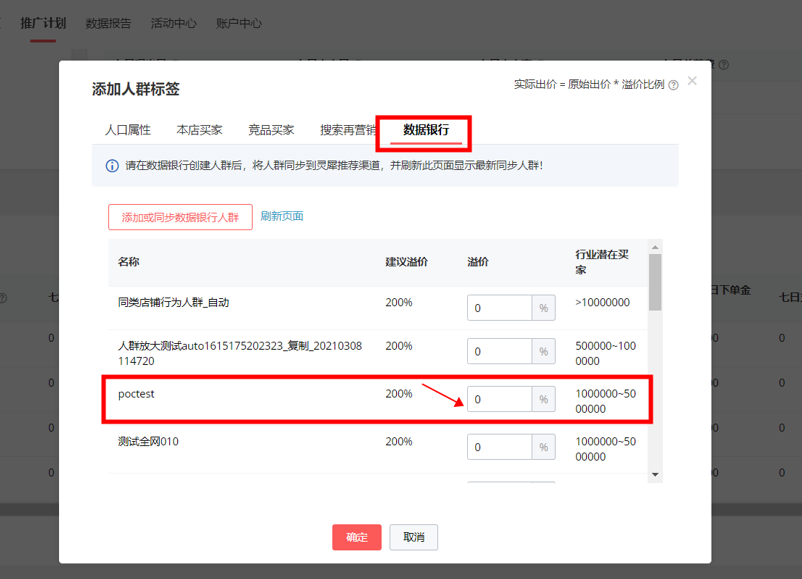Screen dimensions: 802x579
Task: Open 活动中心 in the top navigation
Action: [172, 23]
